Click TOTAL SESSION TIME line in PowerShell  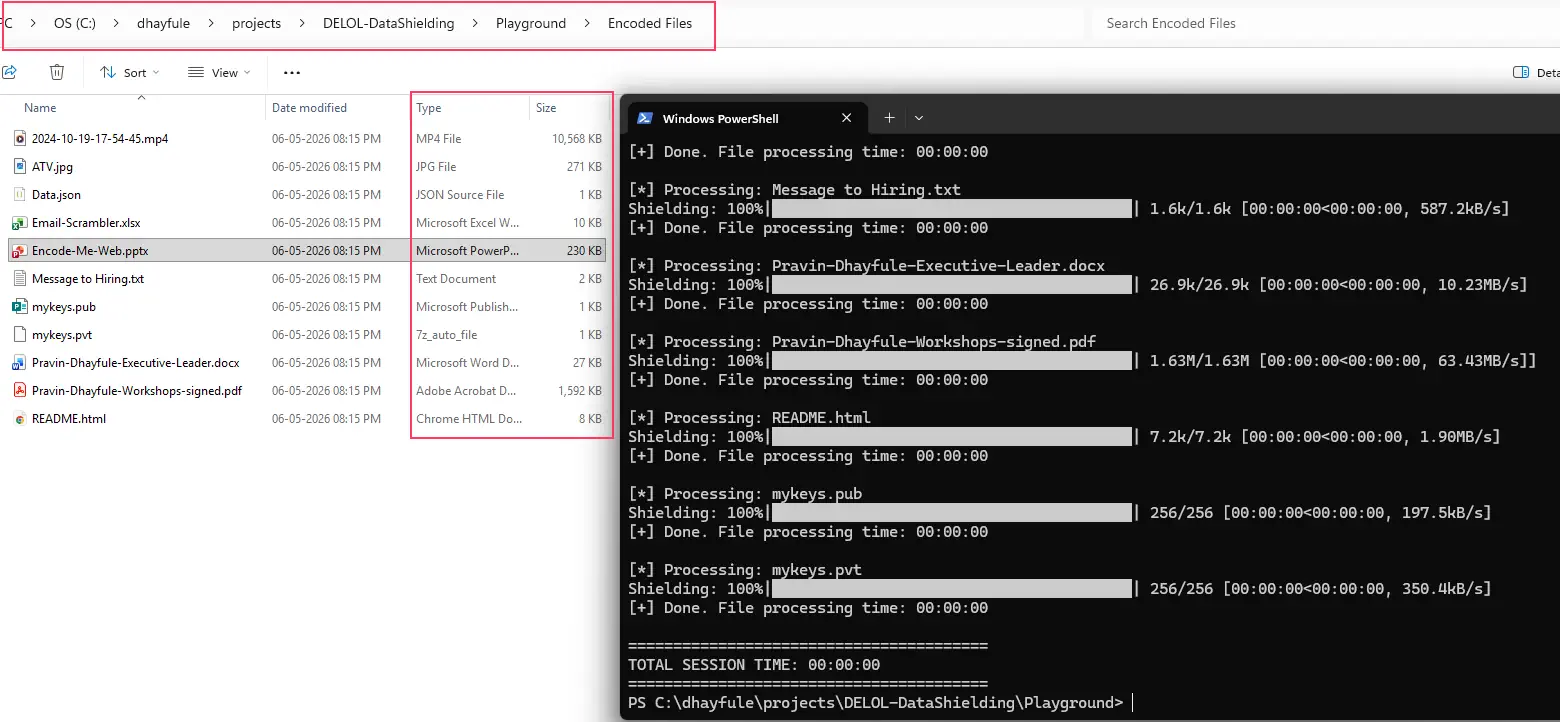pos(754,665)
